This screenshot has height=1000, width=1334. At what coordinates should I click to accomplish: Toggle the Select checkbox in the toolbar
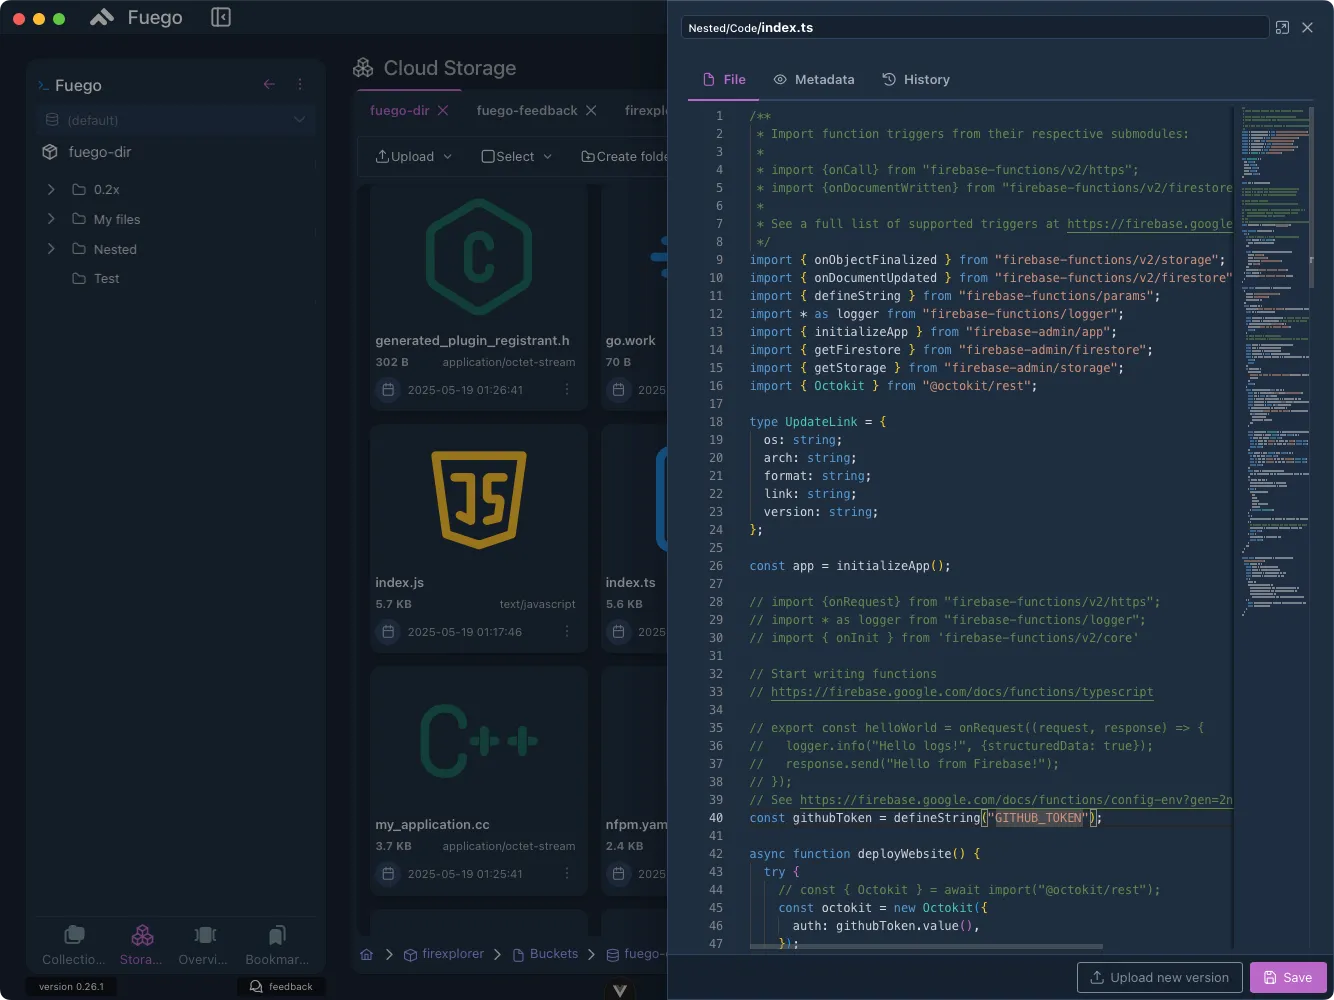(488, 156)
